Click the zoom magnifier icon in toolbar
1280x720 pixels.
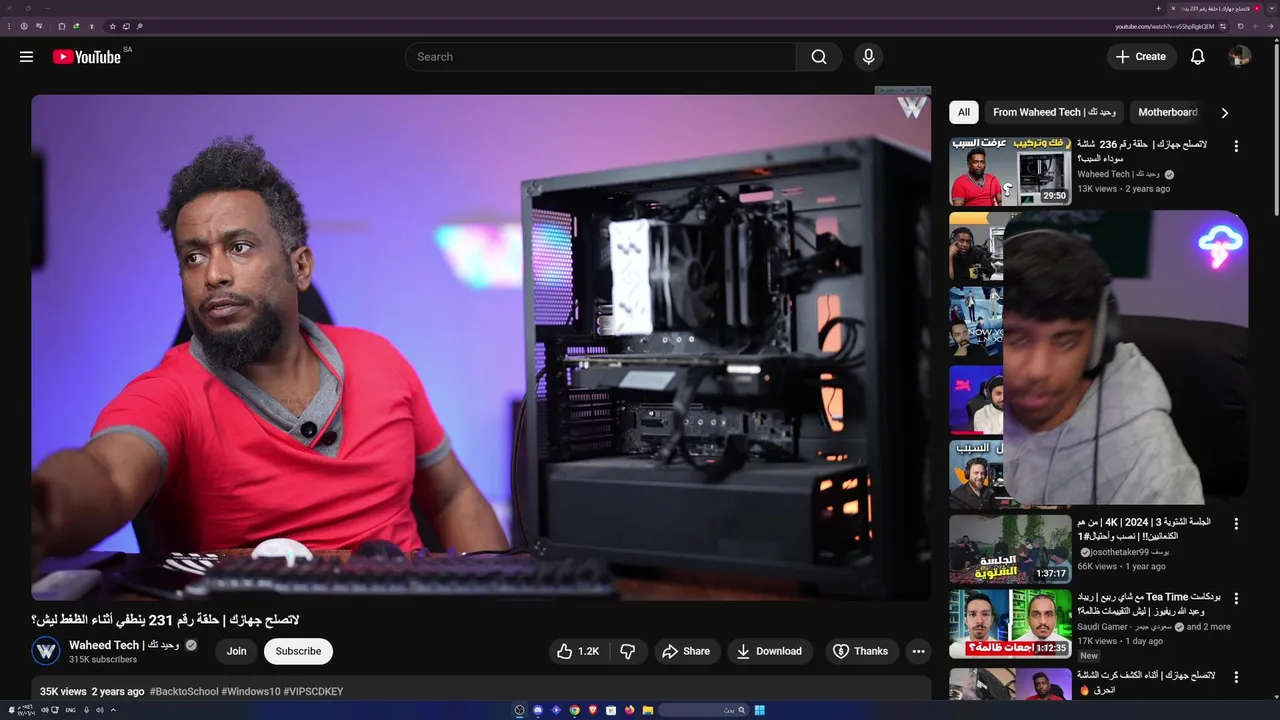[x=139, y=26]
